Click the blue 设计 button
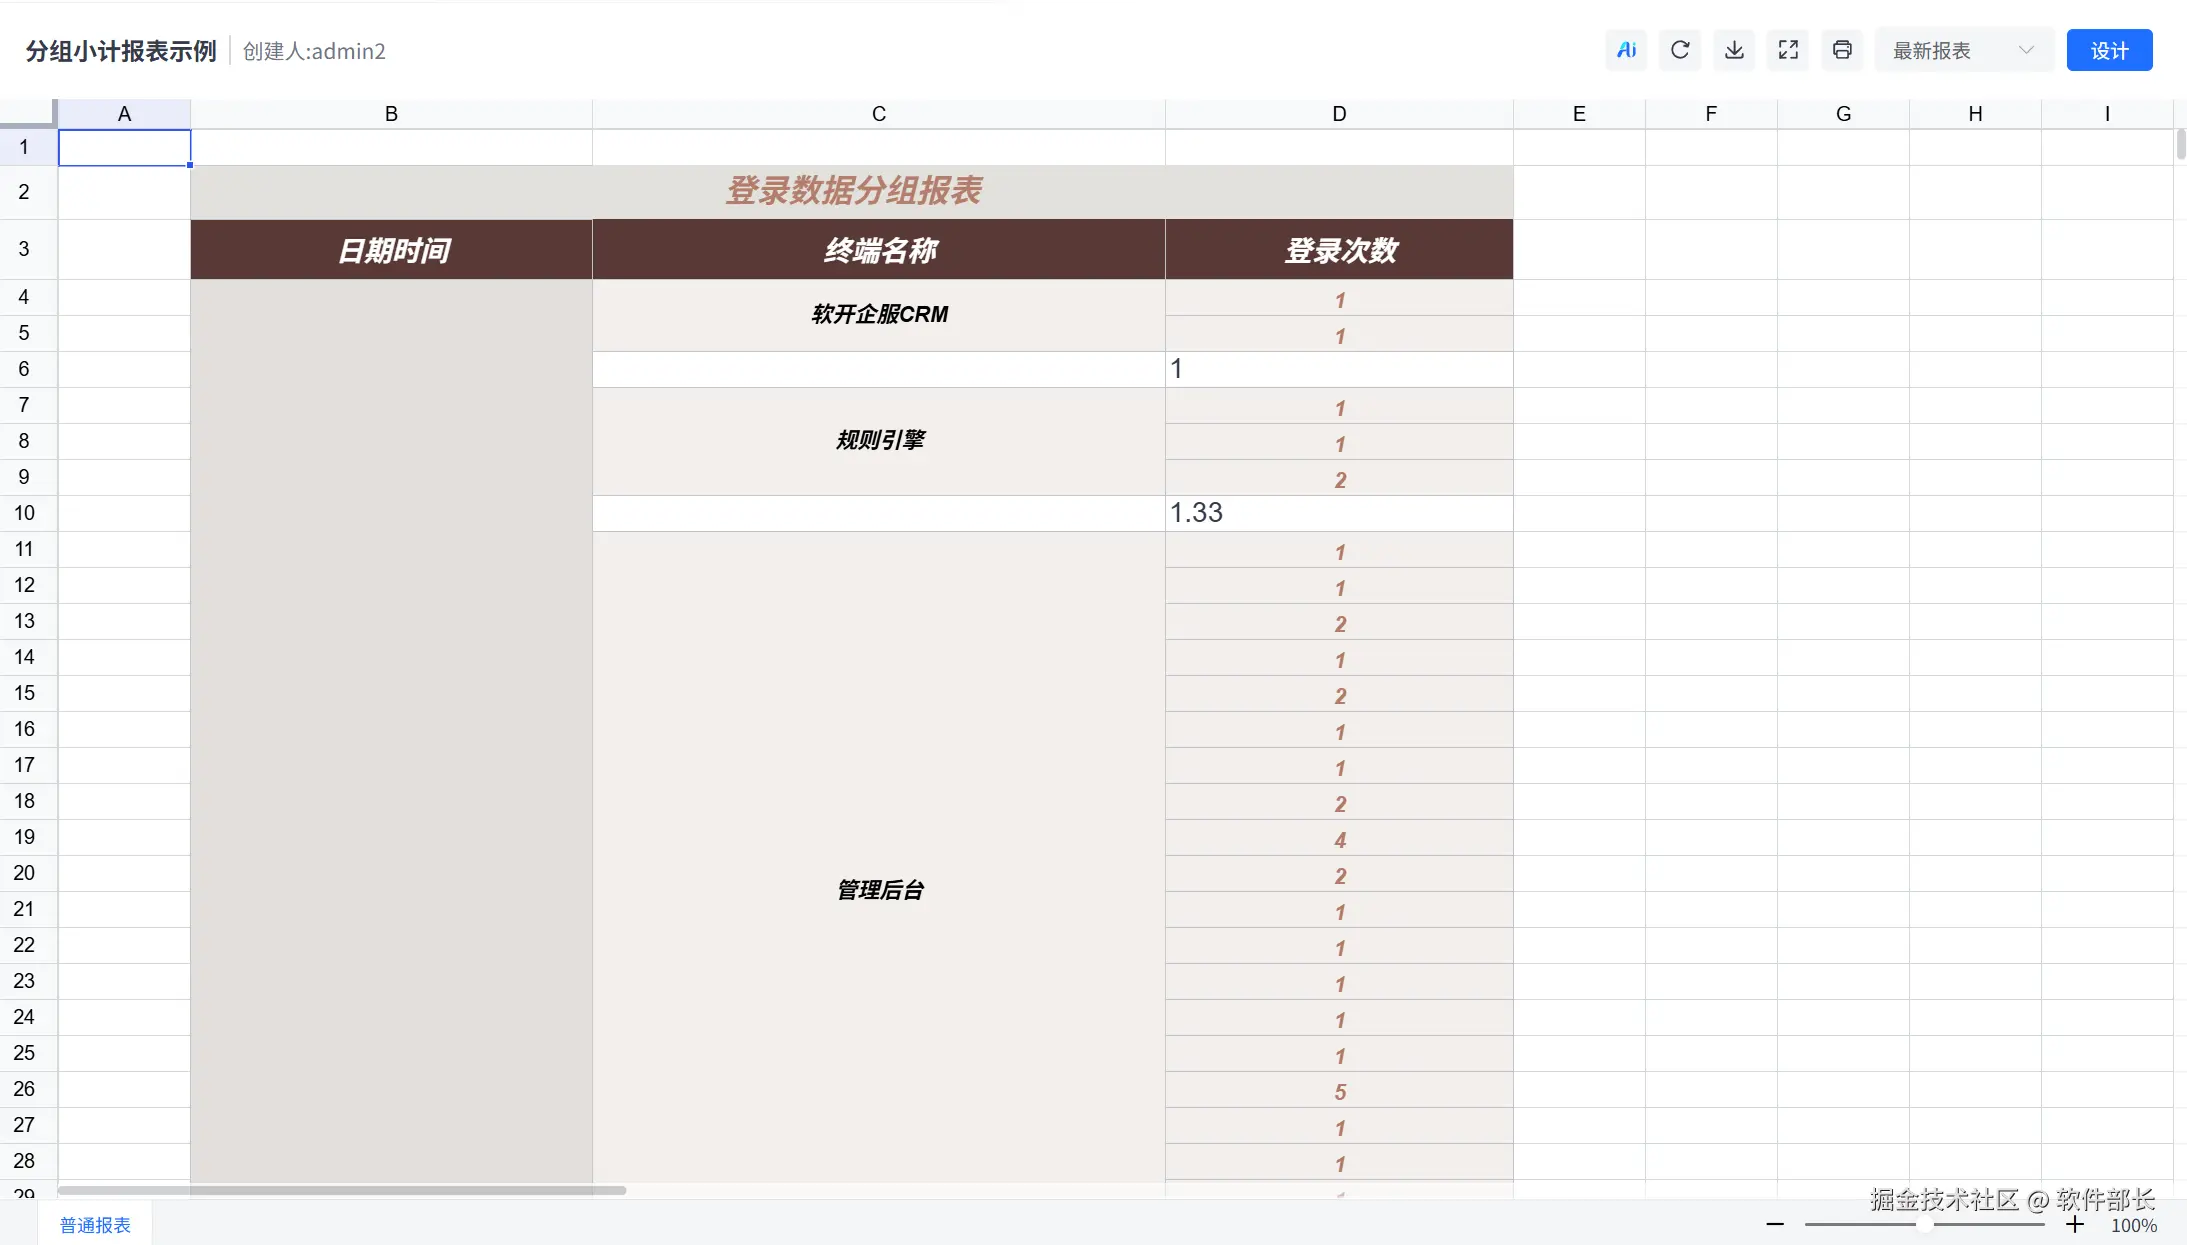 click(2109, 50)
